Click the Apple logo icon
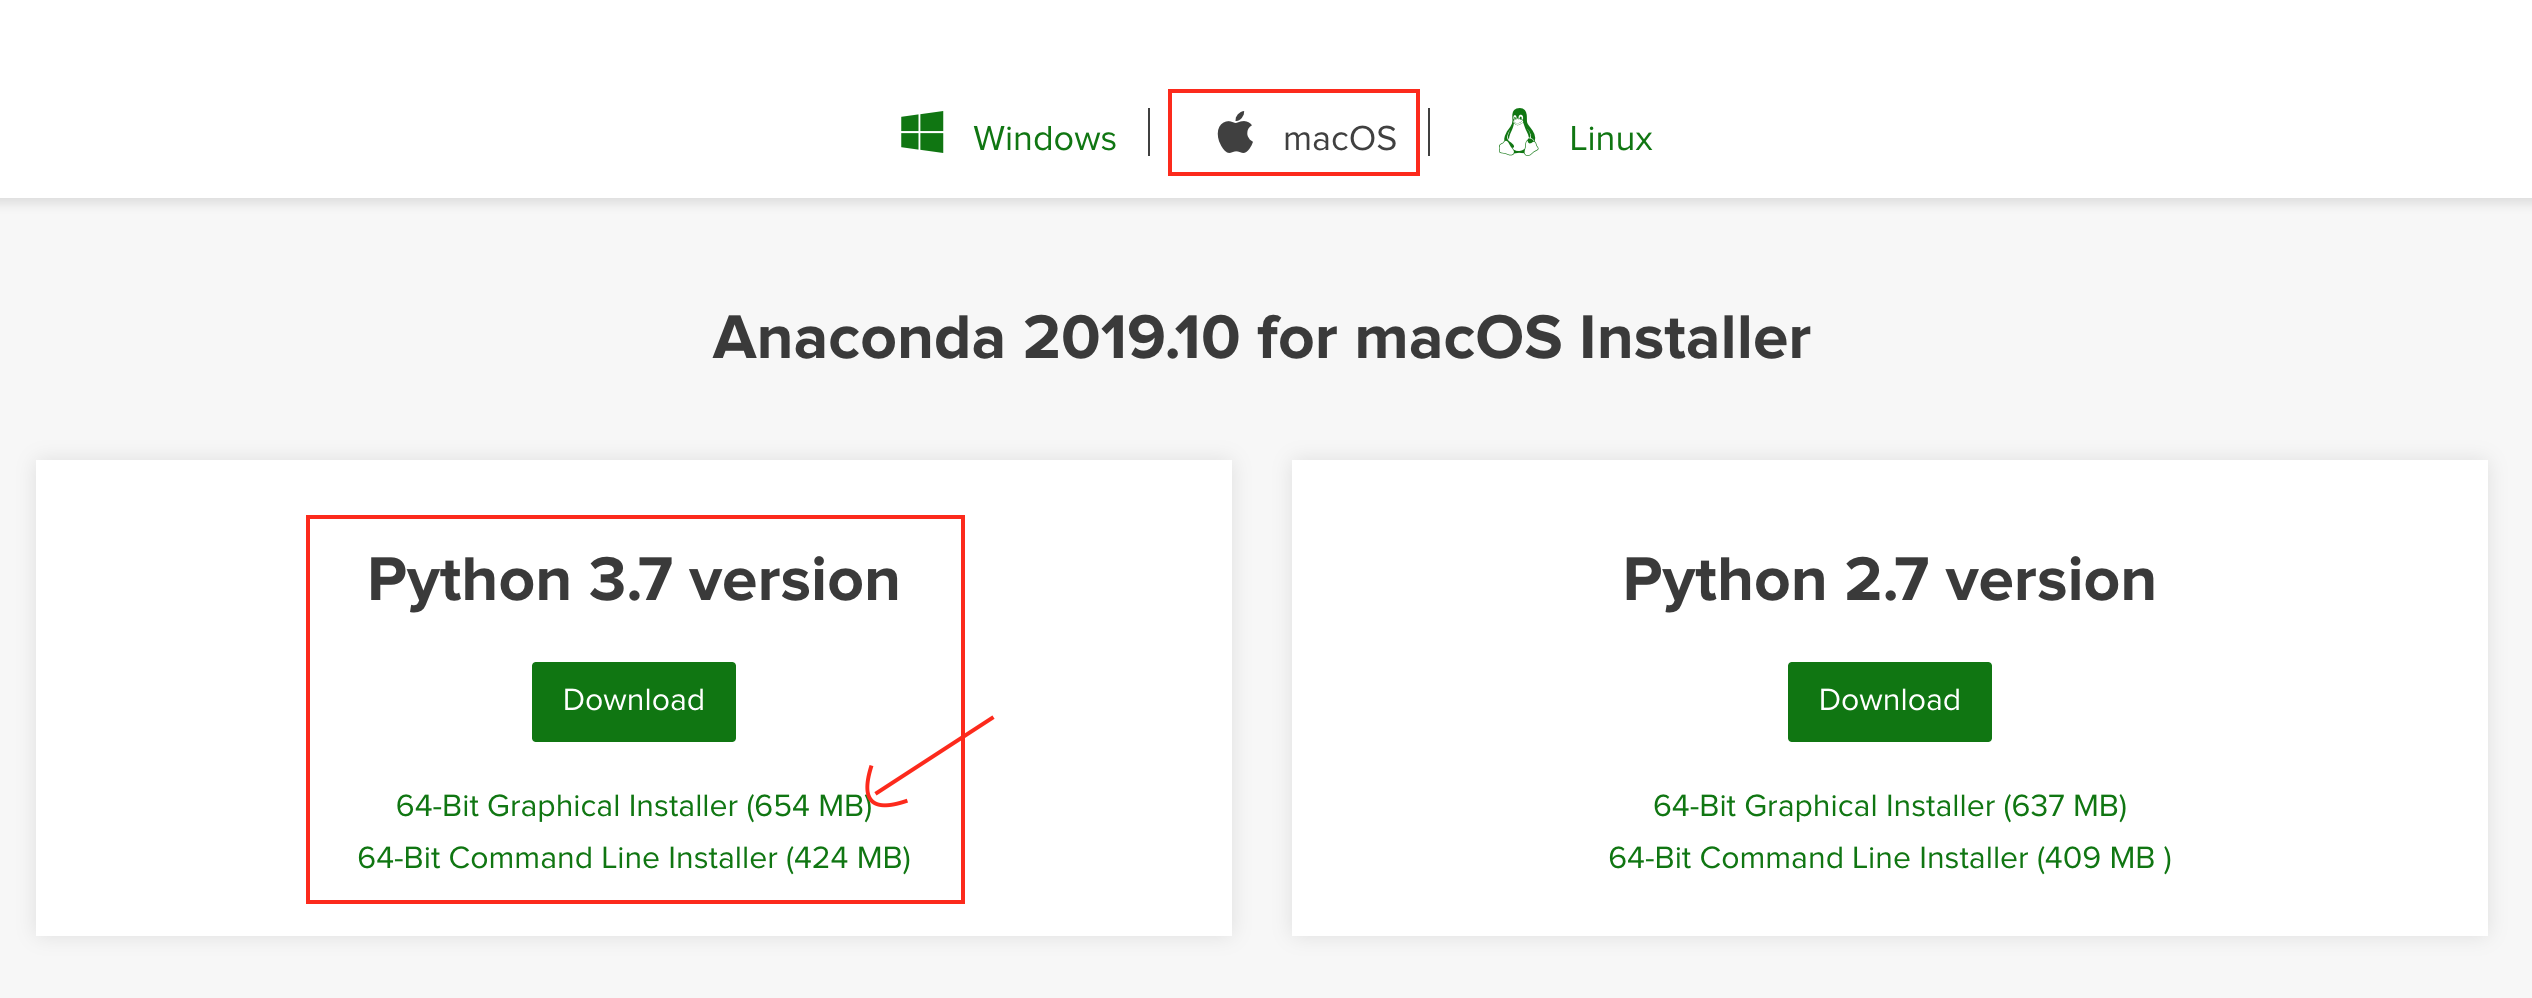 click(1235, 133)
